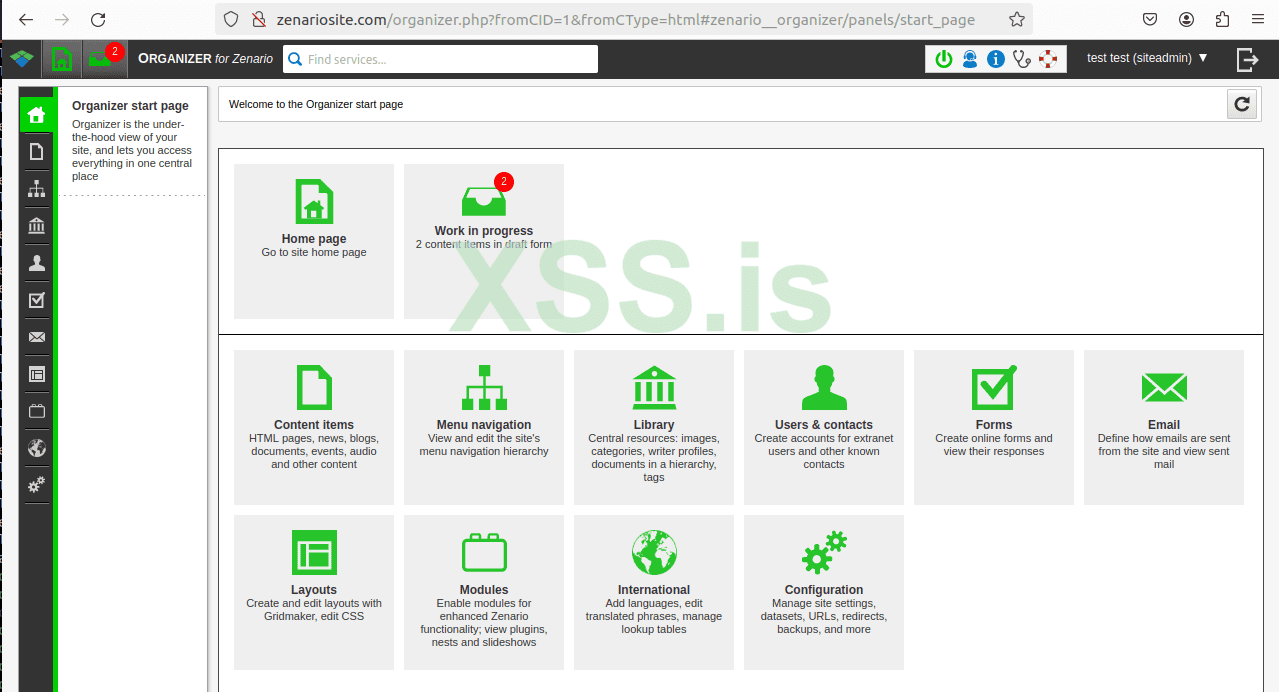Click the Zenario logo in the top bar

21,59
